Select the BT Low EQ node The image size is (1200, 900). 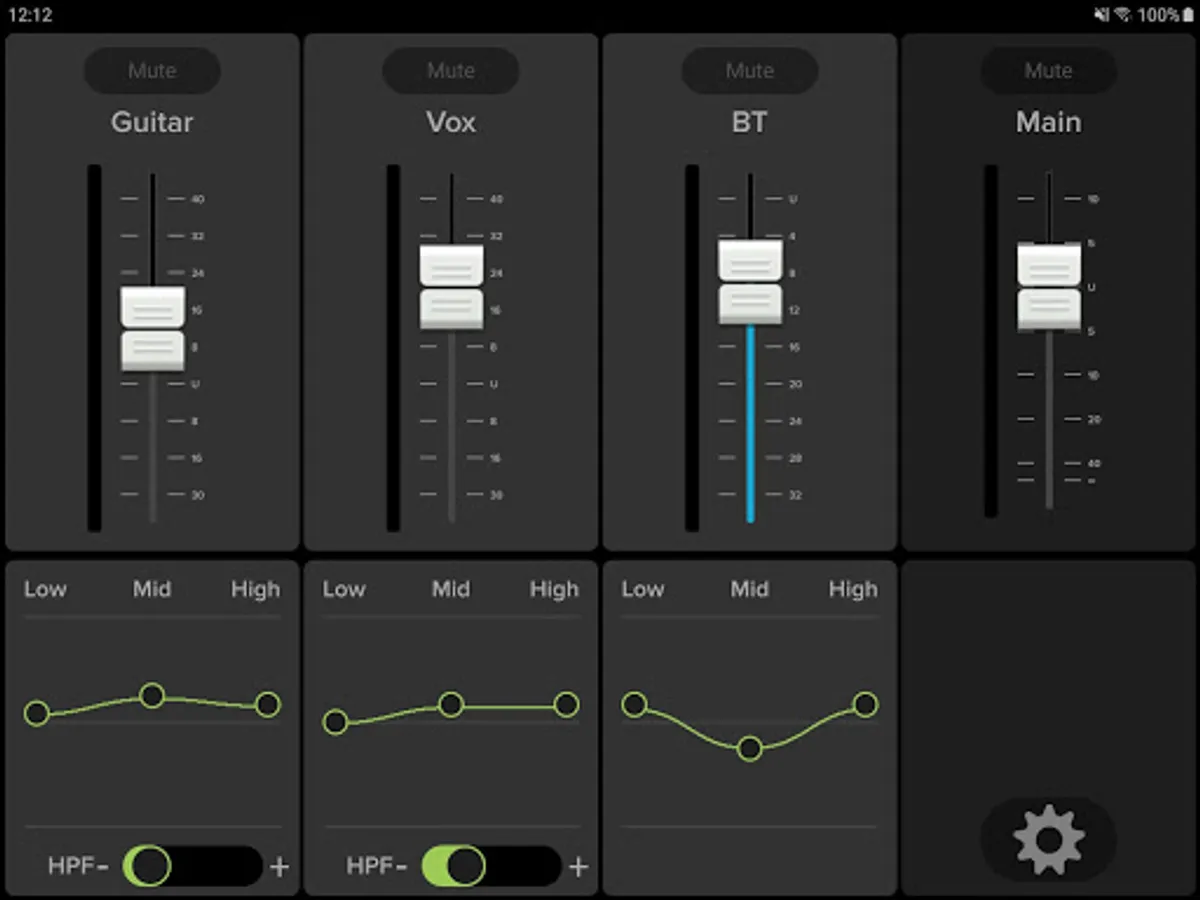[634, 705]
